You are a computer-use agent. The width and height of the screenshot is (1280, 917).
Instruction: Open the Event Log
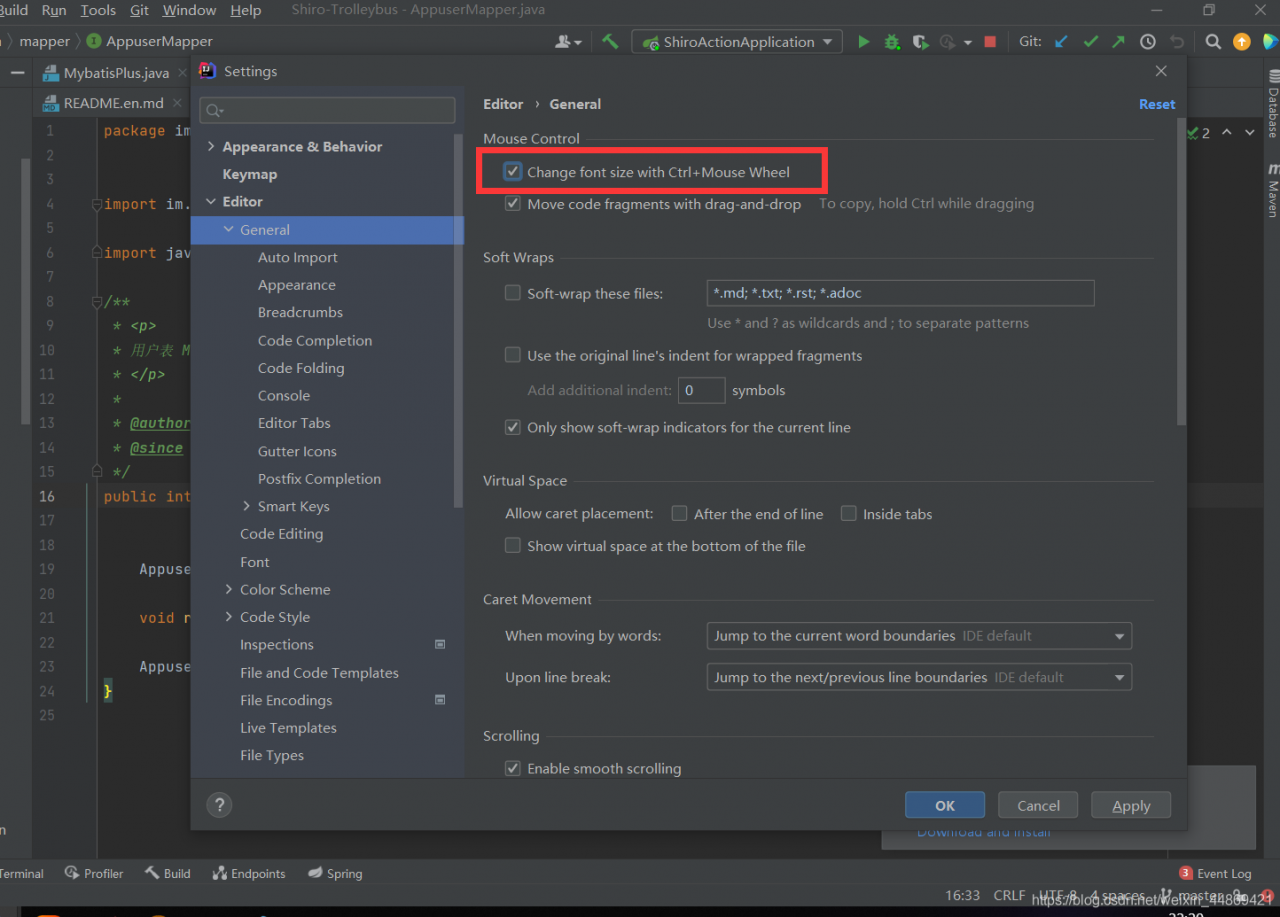[x=1215, y=873]
